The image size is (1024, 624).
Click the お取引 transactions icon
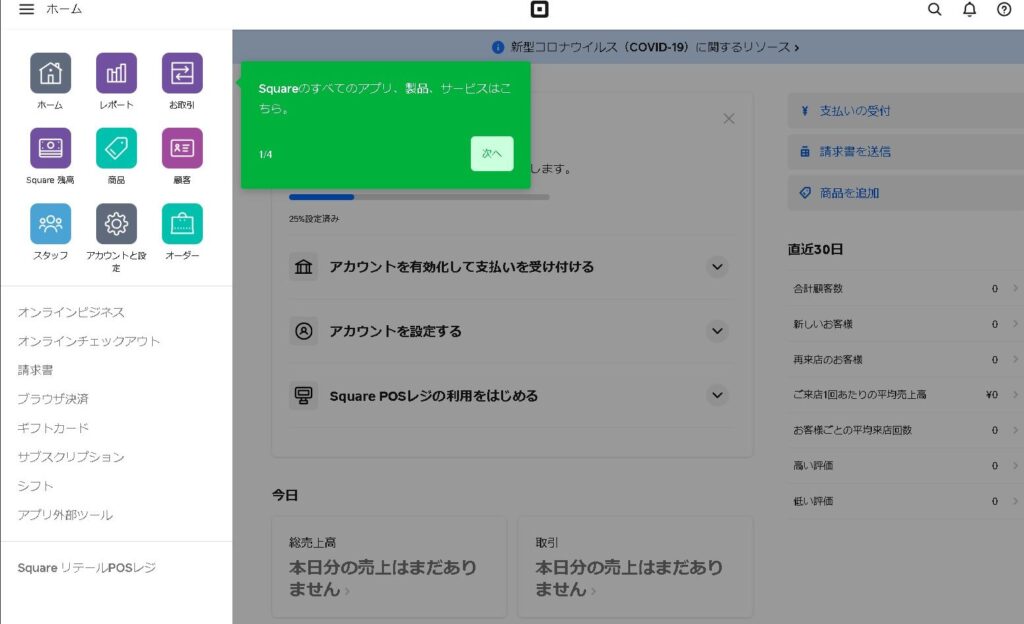[182, 73]
